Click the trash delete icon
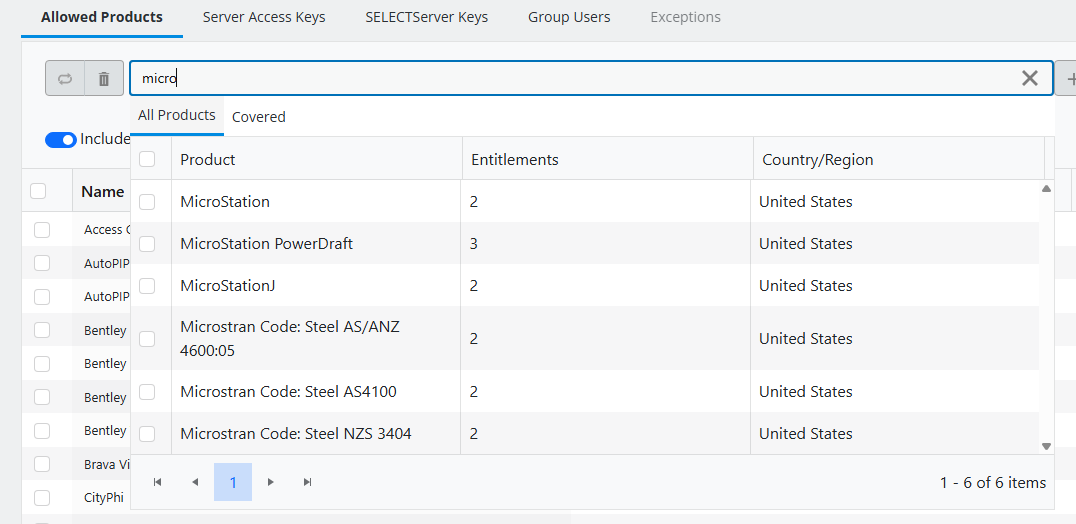The image size is (1076, 524). tap(104, 79)
